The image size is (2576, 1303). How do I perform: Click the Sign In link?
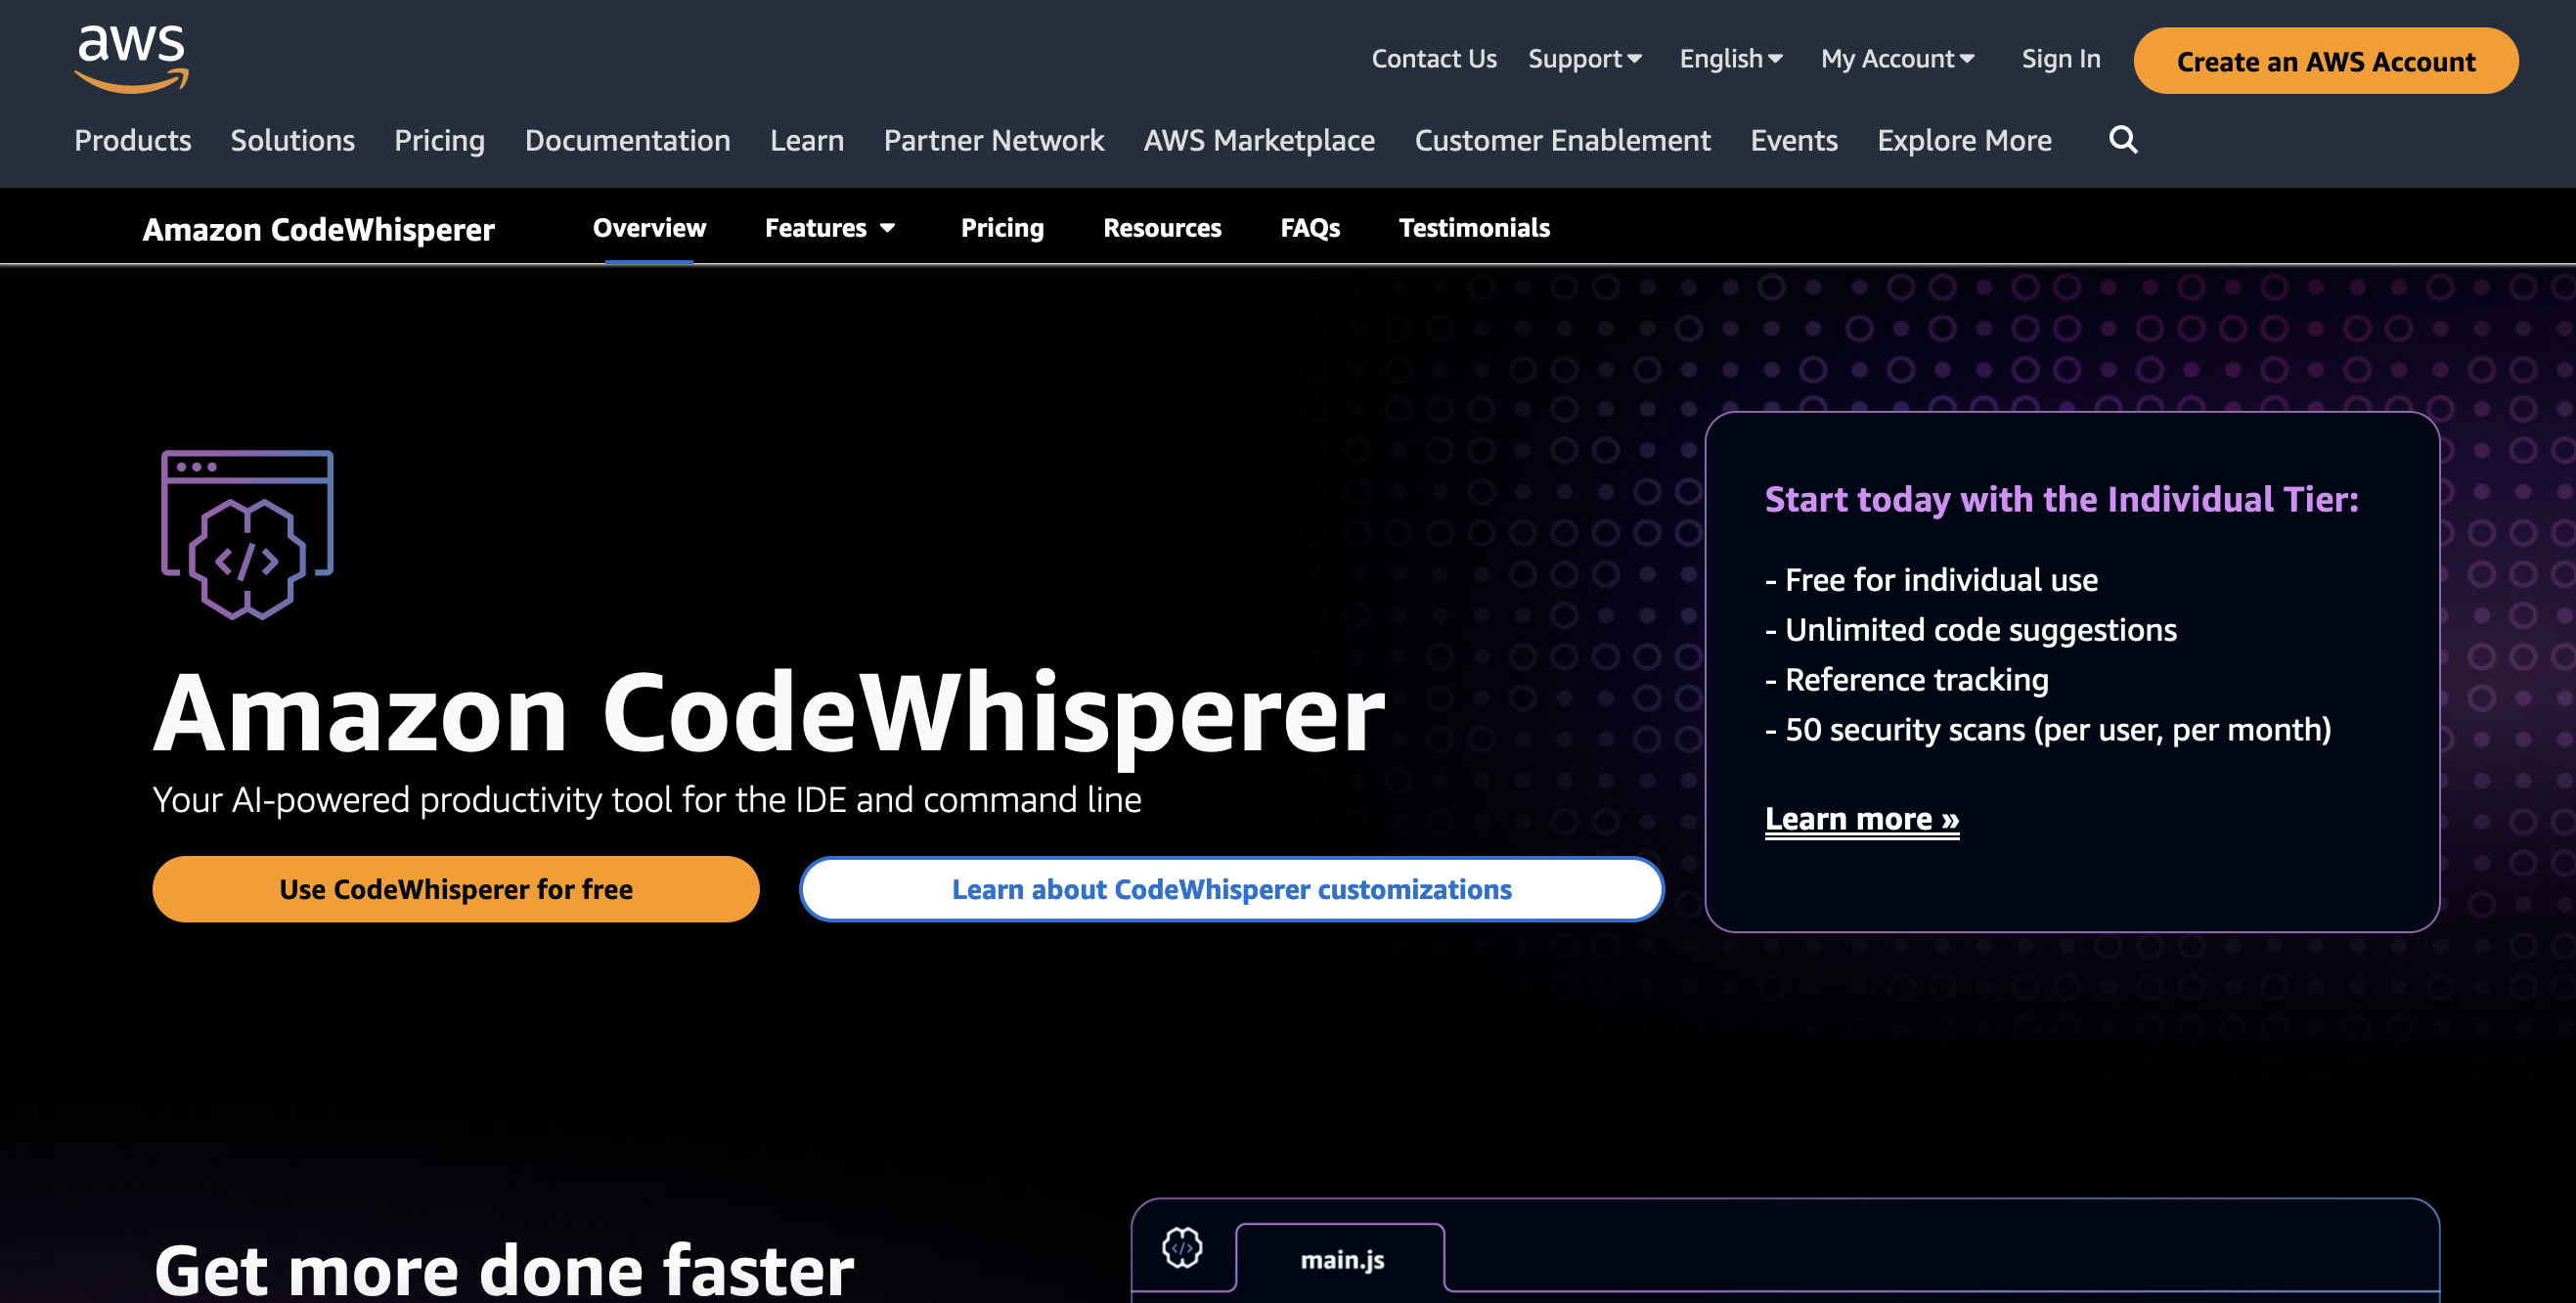pyautogui.click(x=2061, y=59)
